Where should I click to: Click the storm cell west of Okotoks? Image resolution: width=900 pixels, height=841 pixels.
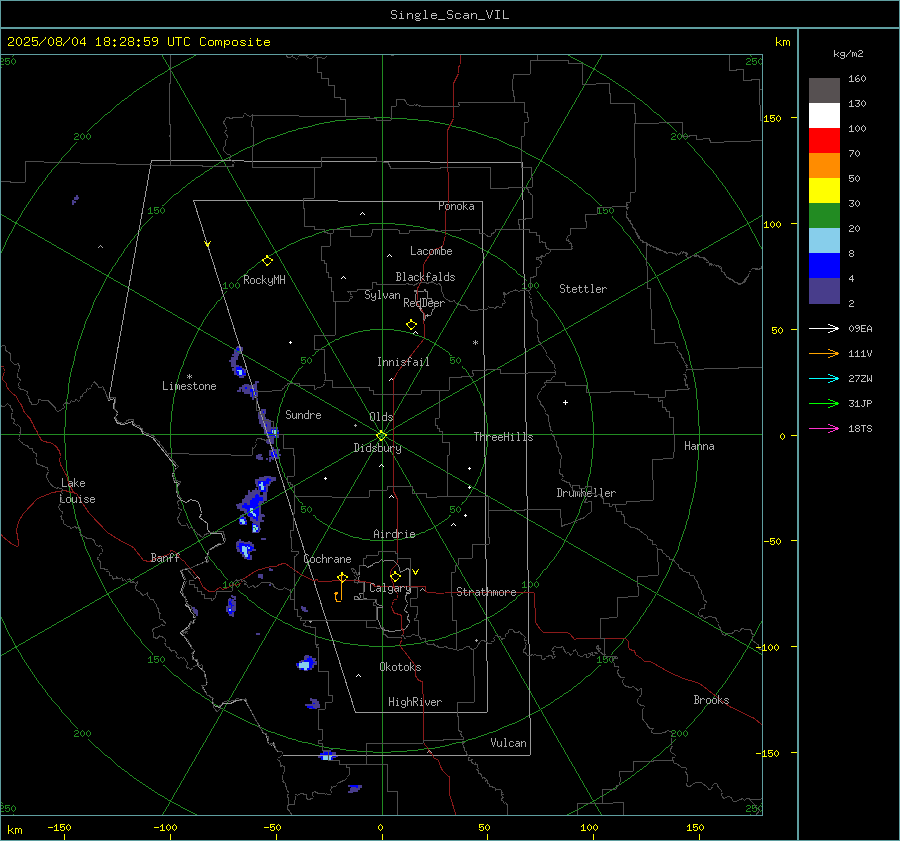point(307,663)
